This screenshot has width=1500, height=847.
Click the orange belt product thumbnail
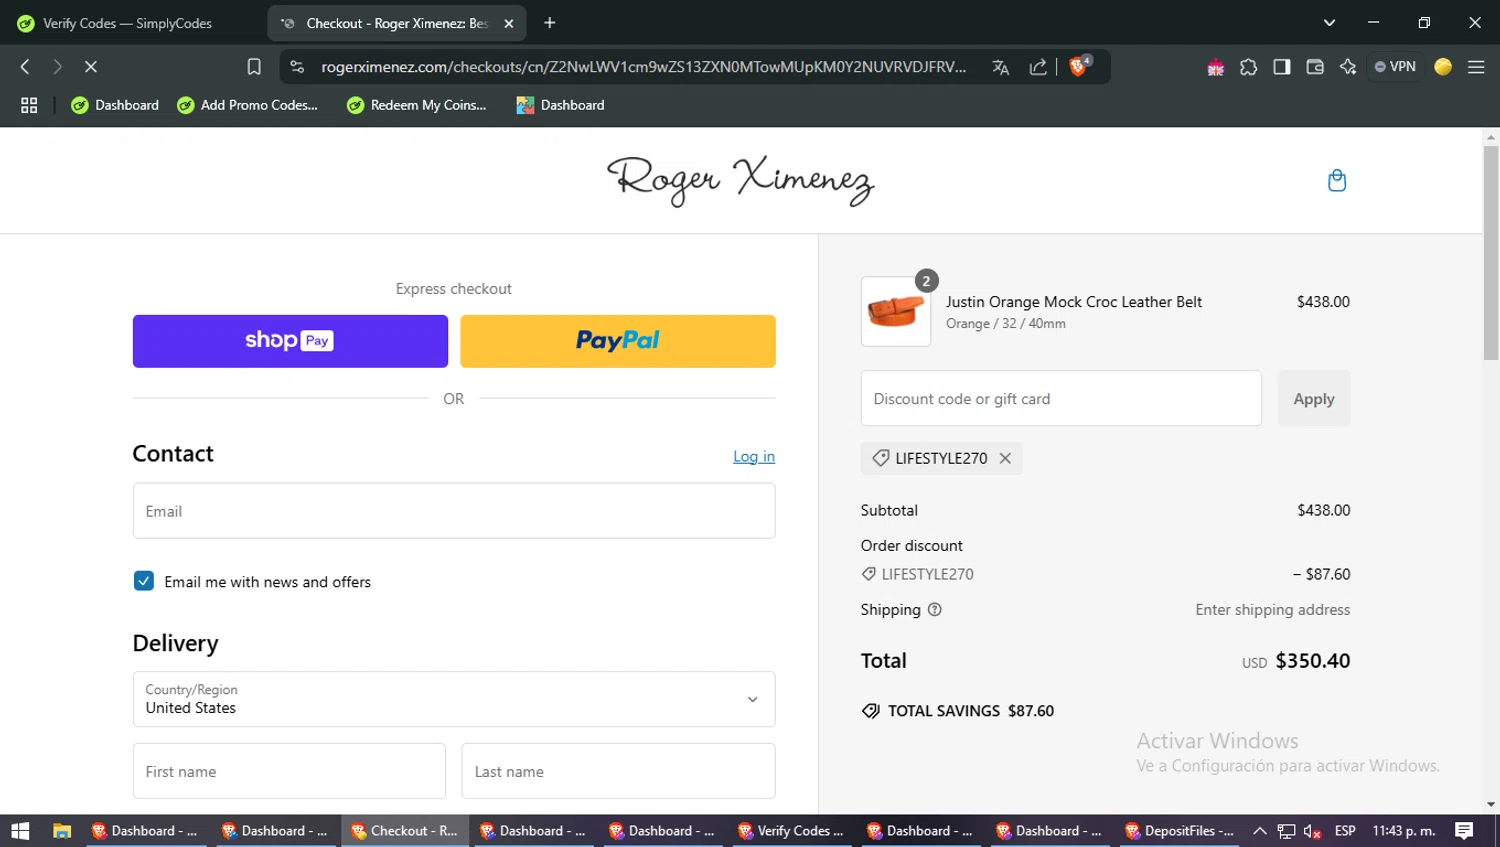point(896,311)
